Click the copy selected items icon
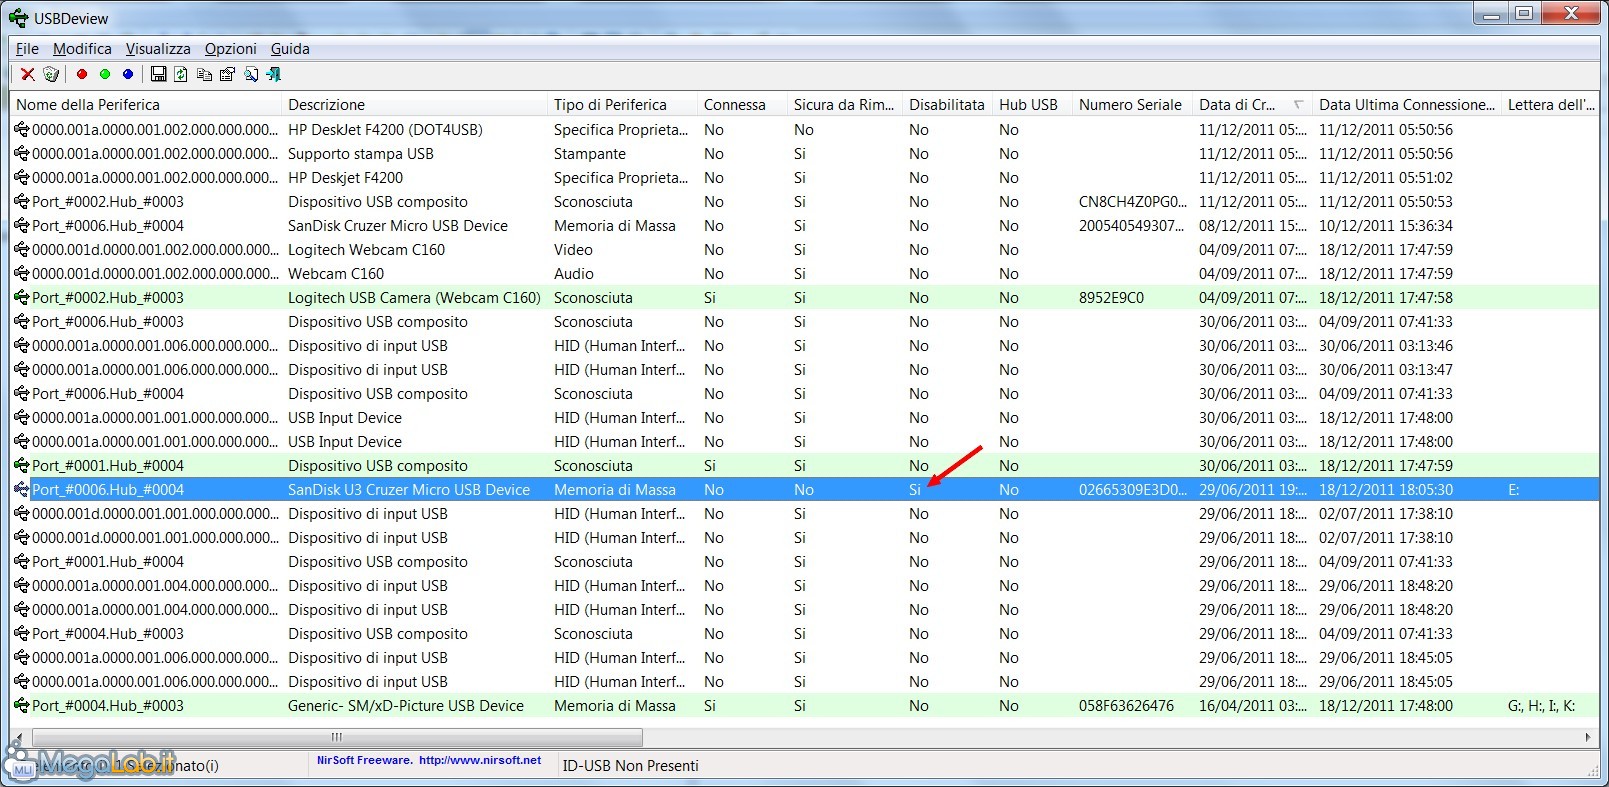1609x787 pixels. point(204,74)
